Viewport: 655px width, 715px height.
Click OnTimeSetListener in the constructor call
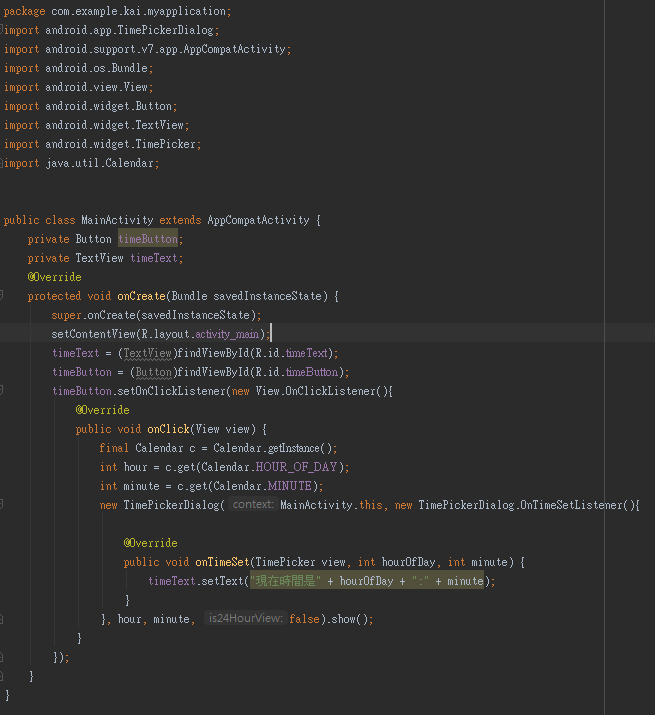pyautogui.click(x=570, y=505)
